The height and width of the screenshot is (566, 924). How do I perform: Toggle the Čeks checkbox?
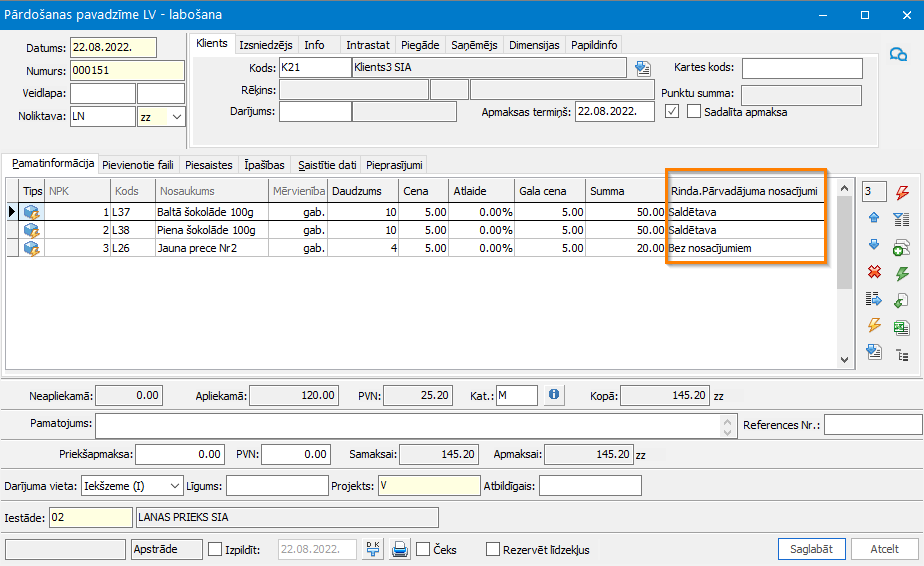pyautogui.click(x=423, y=549)
